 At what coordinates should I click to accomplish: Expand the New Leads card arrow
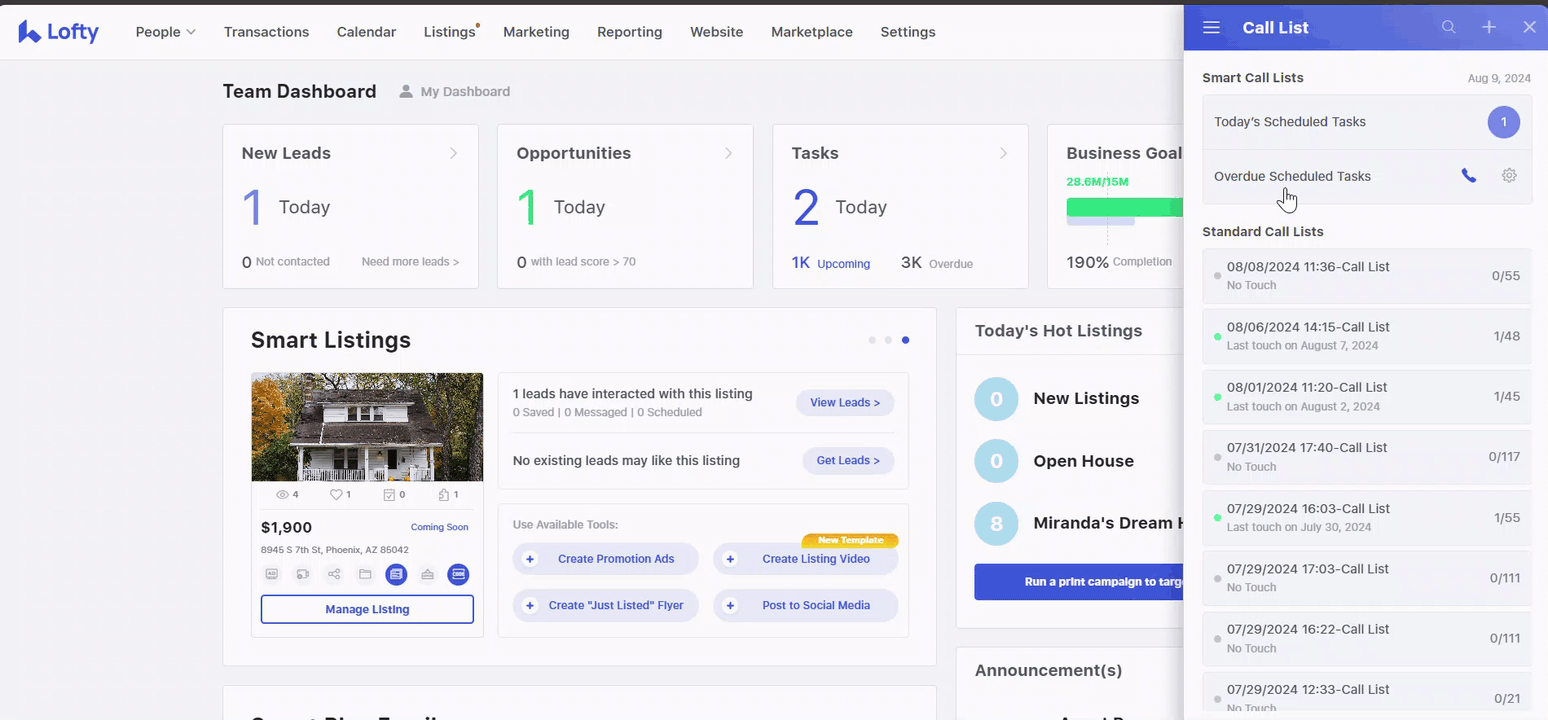point(453,153)
